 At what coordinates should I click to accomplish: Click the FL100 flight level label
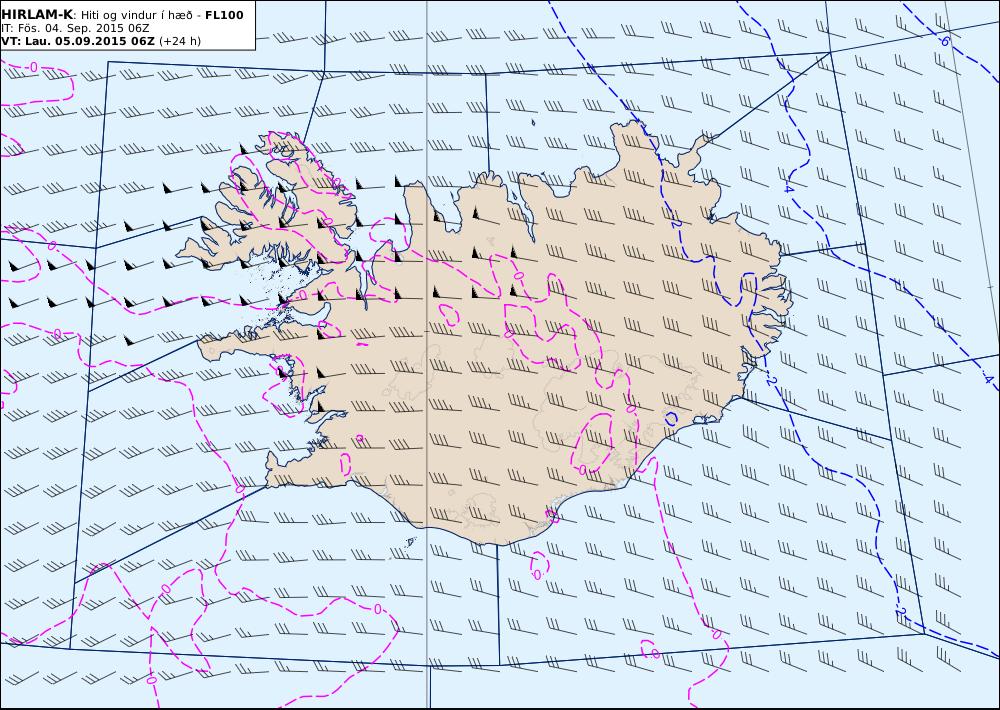coord(224,15)
